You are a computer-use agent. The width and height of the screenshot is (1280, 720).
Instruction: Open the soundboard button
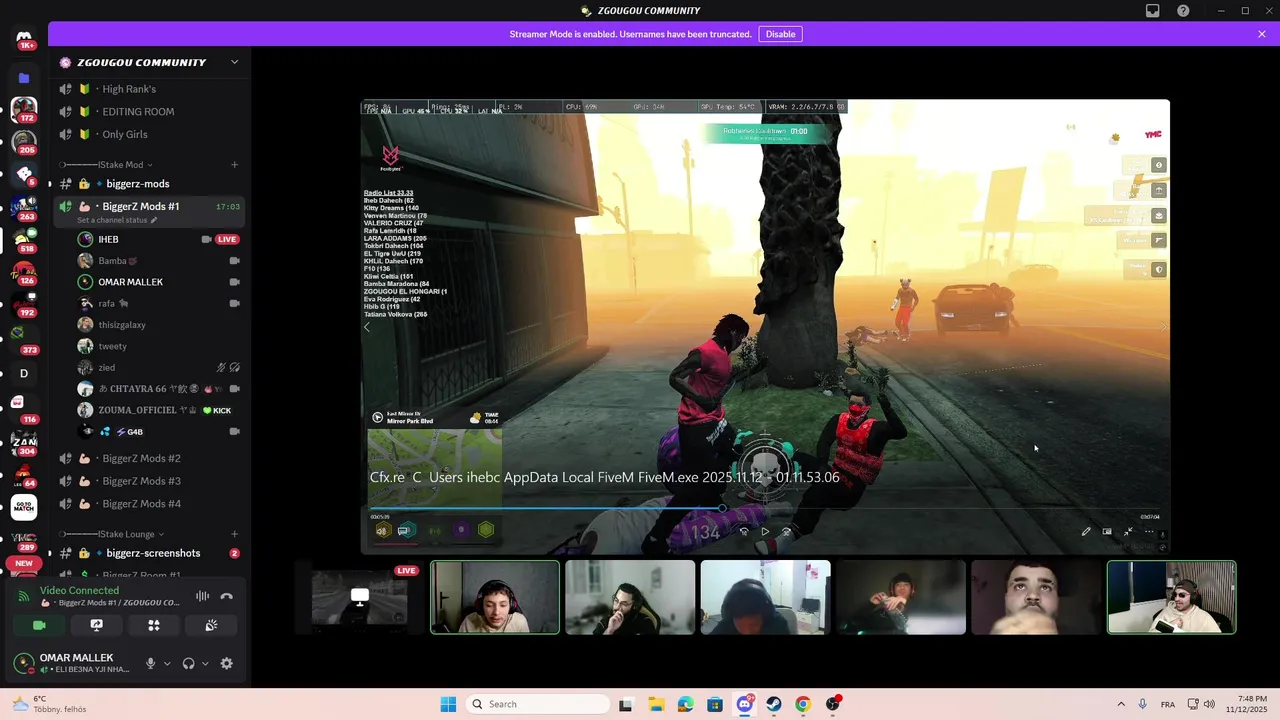211,625
